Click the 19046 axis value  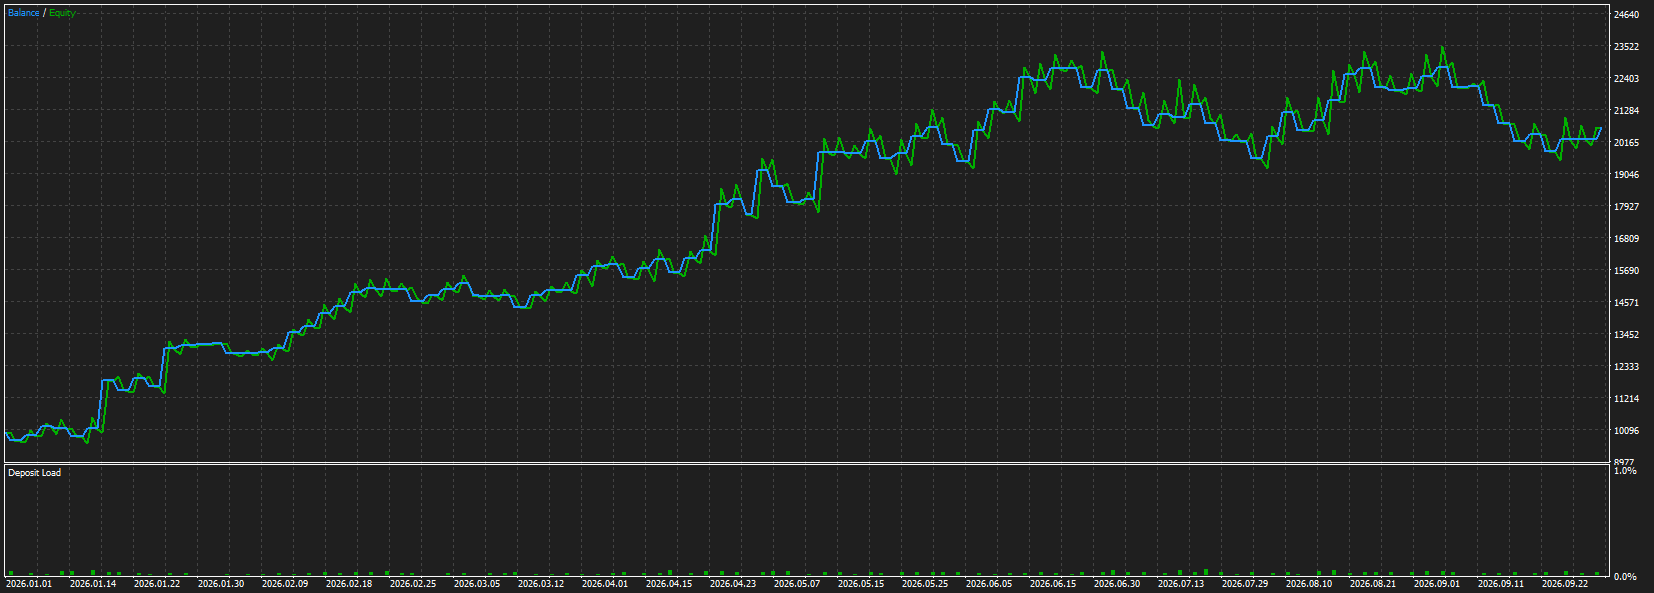coord(1626,175)
